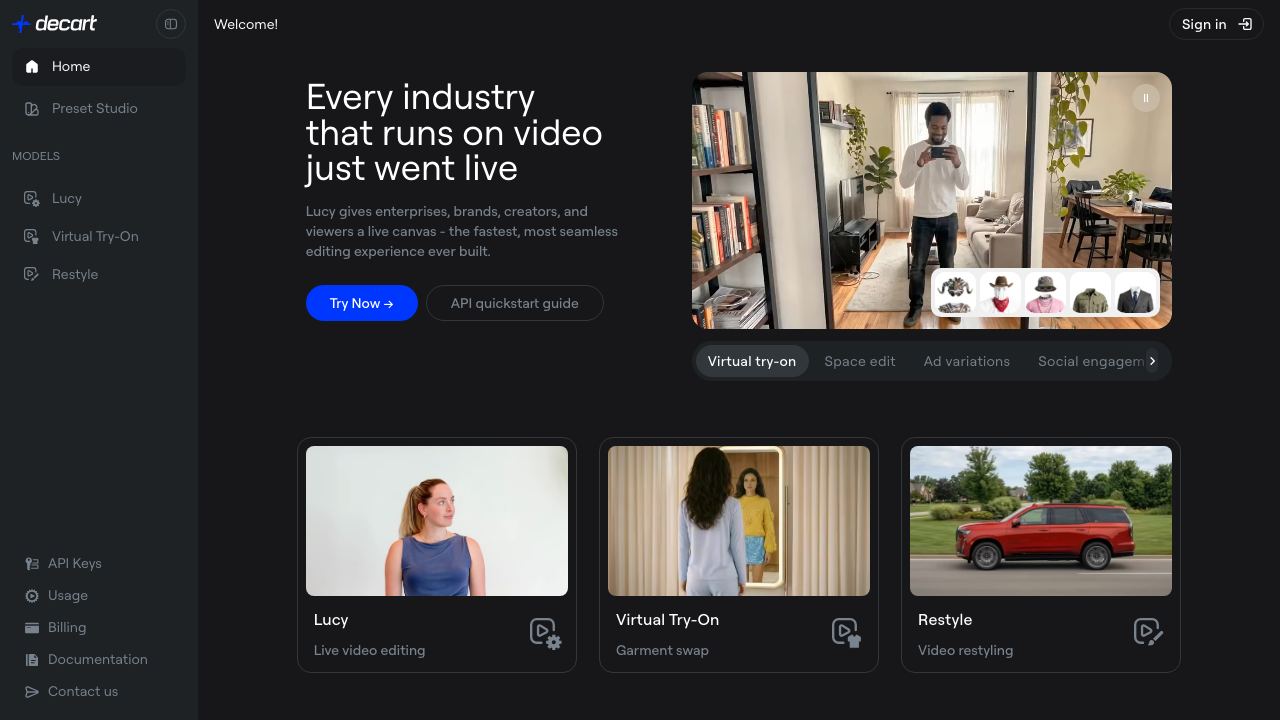Open the Lucy card image
1280x720 pixels.
[437, 521]
